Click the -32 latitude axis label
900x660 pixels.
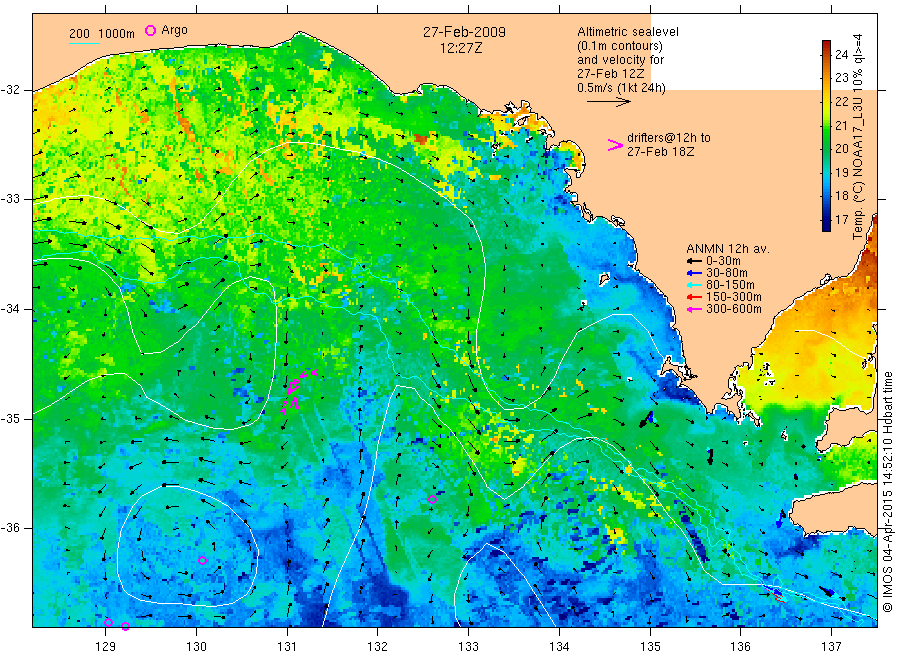(x=11, y=90)
